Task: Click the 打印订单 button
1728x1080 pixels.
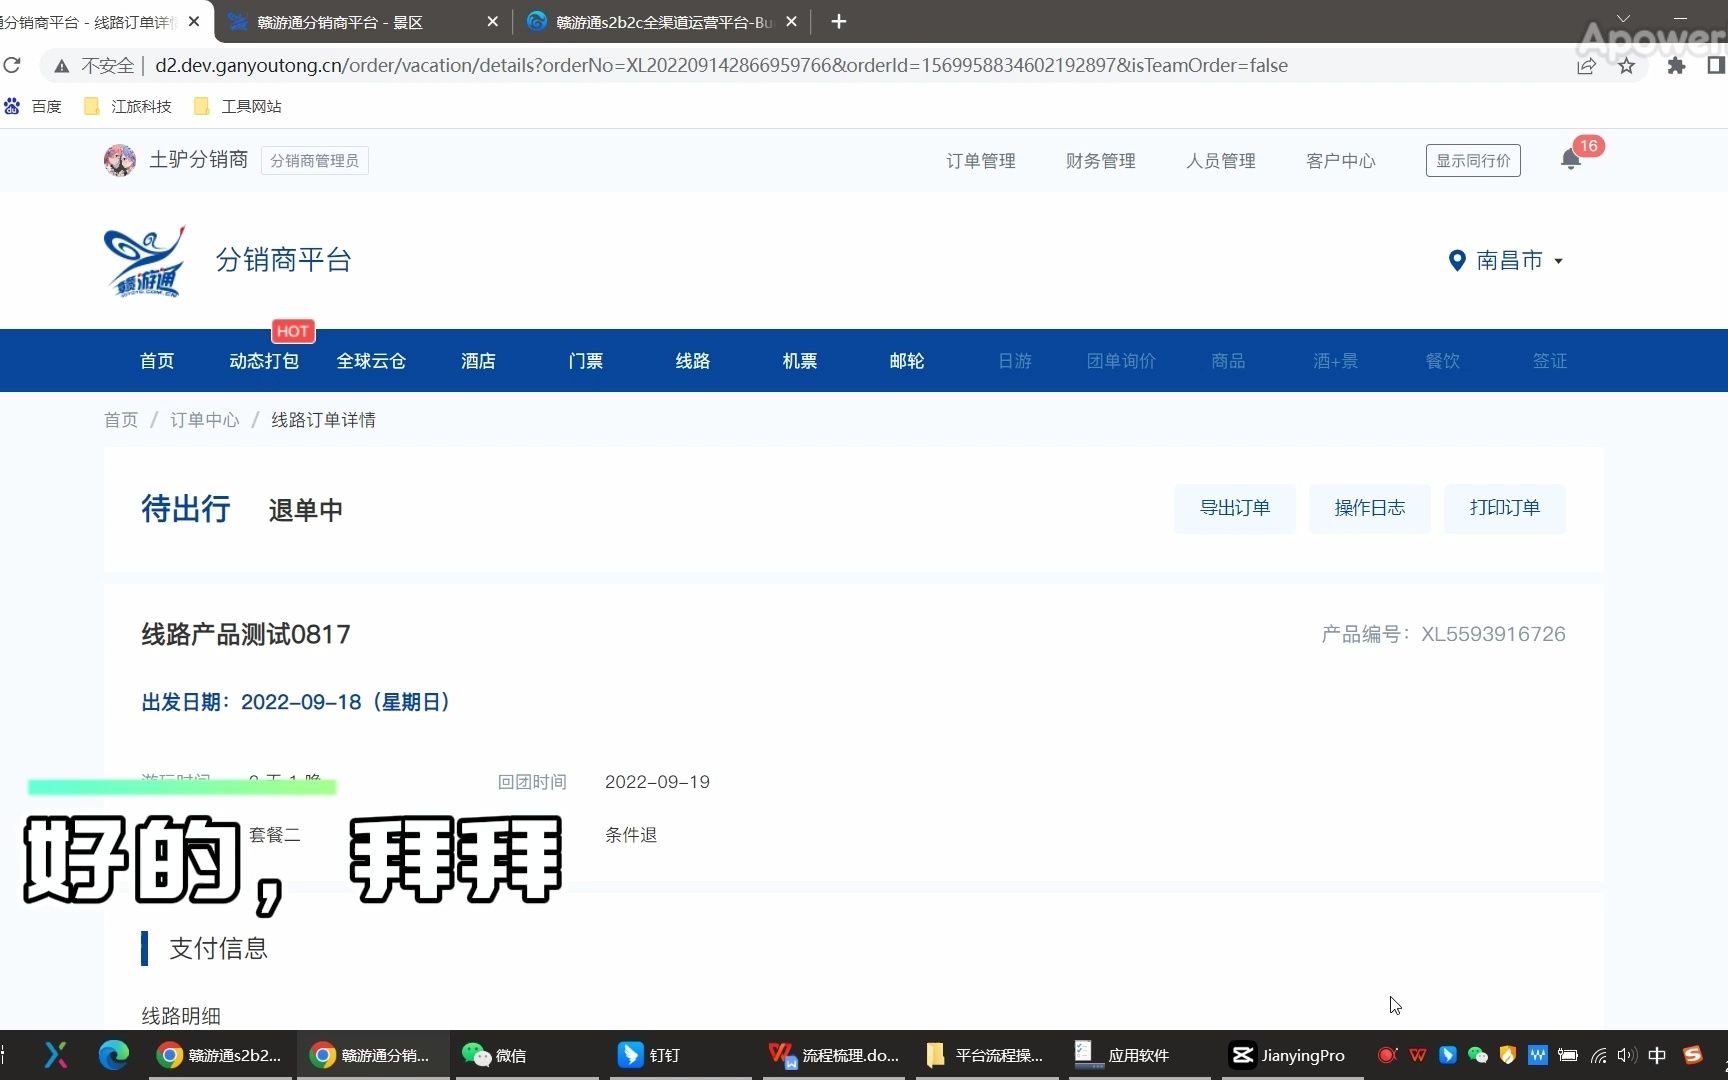Action: coord(1505,508)
